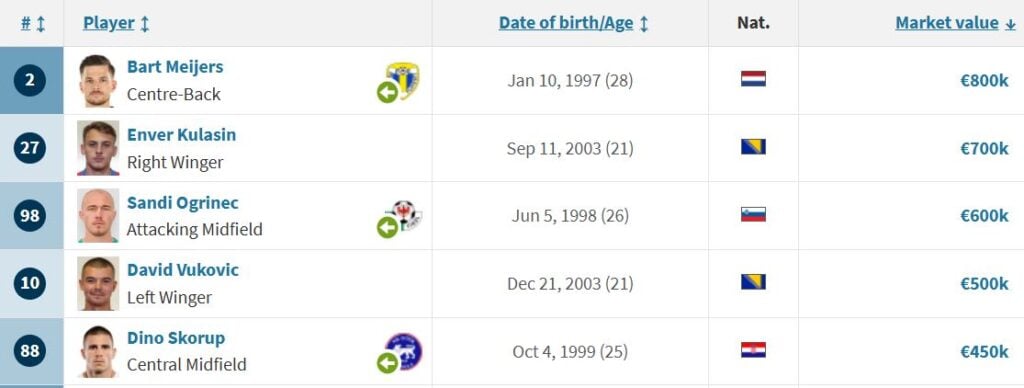The width and height of the screenshot is (1024, 388).
Task: Sort by Date of birth/Age header
Action: pyautogui.click(x=573, y=24)
